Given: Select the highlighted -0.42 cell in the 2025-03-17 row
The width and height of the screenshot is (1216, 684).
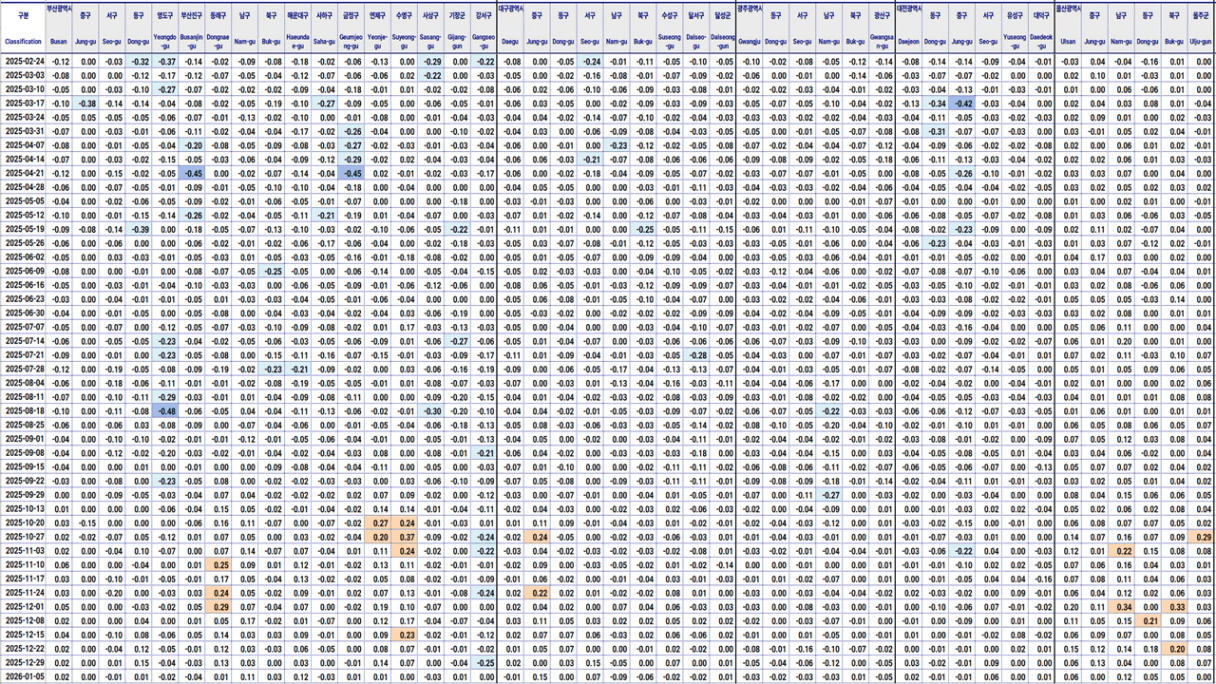Looking at the screenshot, I should coord(963,102).
